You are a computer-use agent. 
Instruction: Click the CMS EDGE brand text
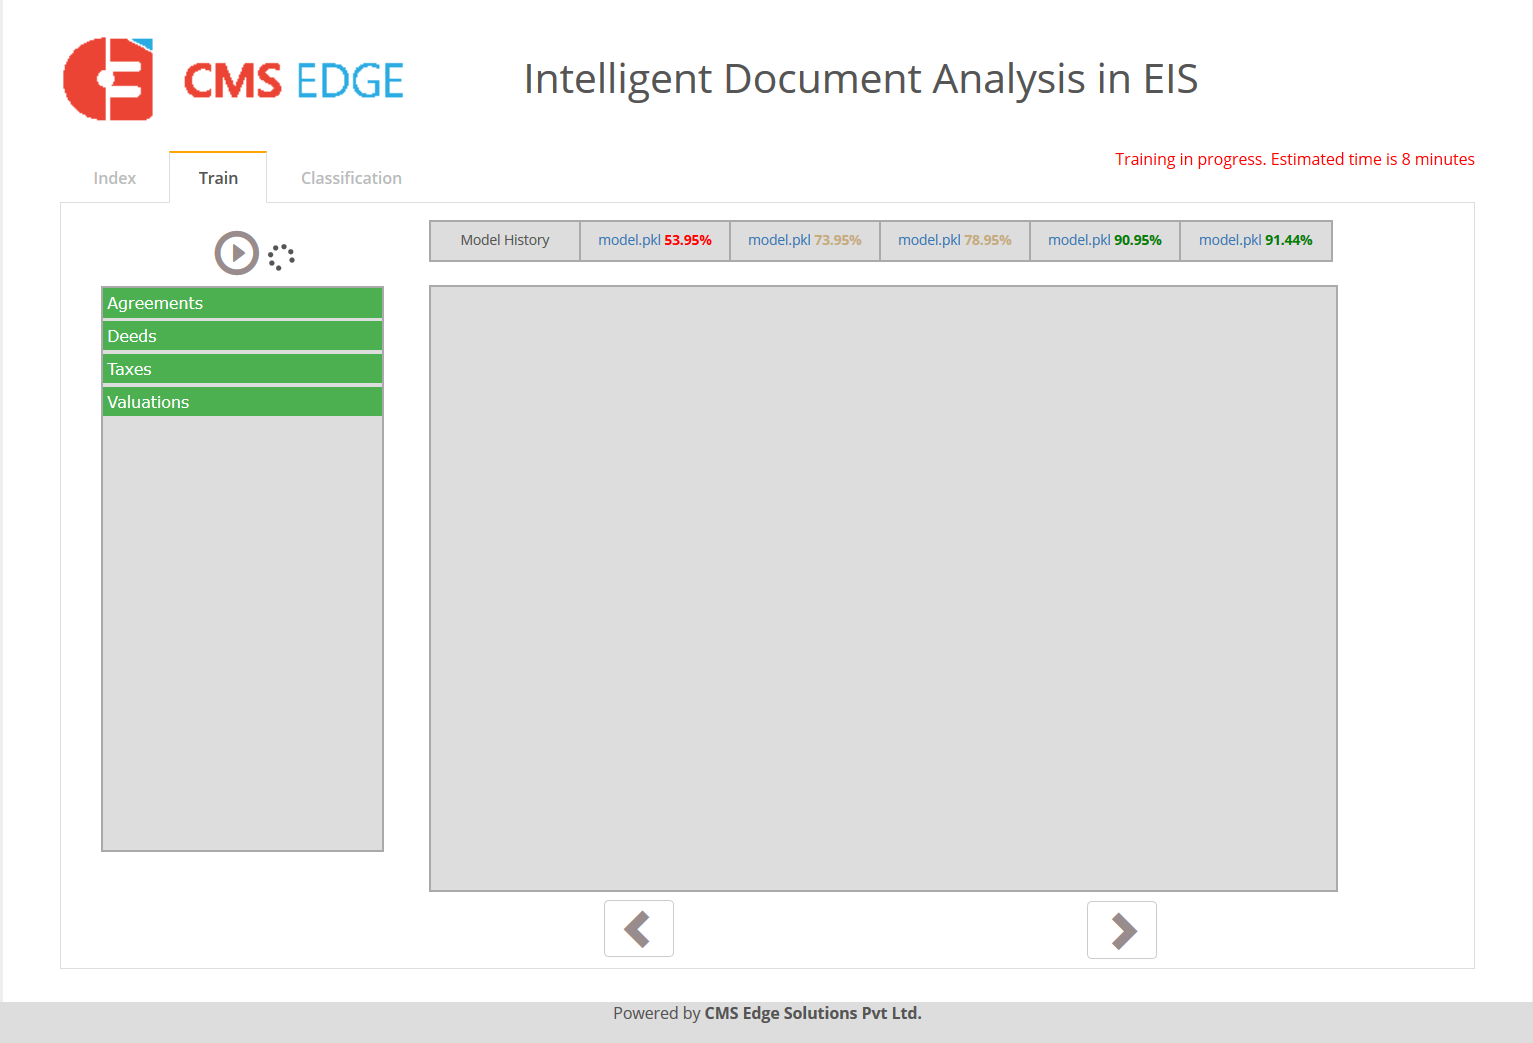pyautogui.click(x=294, y=81)
